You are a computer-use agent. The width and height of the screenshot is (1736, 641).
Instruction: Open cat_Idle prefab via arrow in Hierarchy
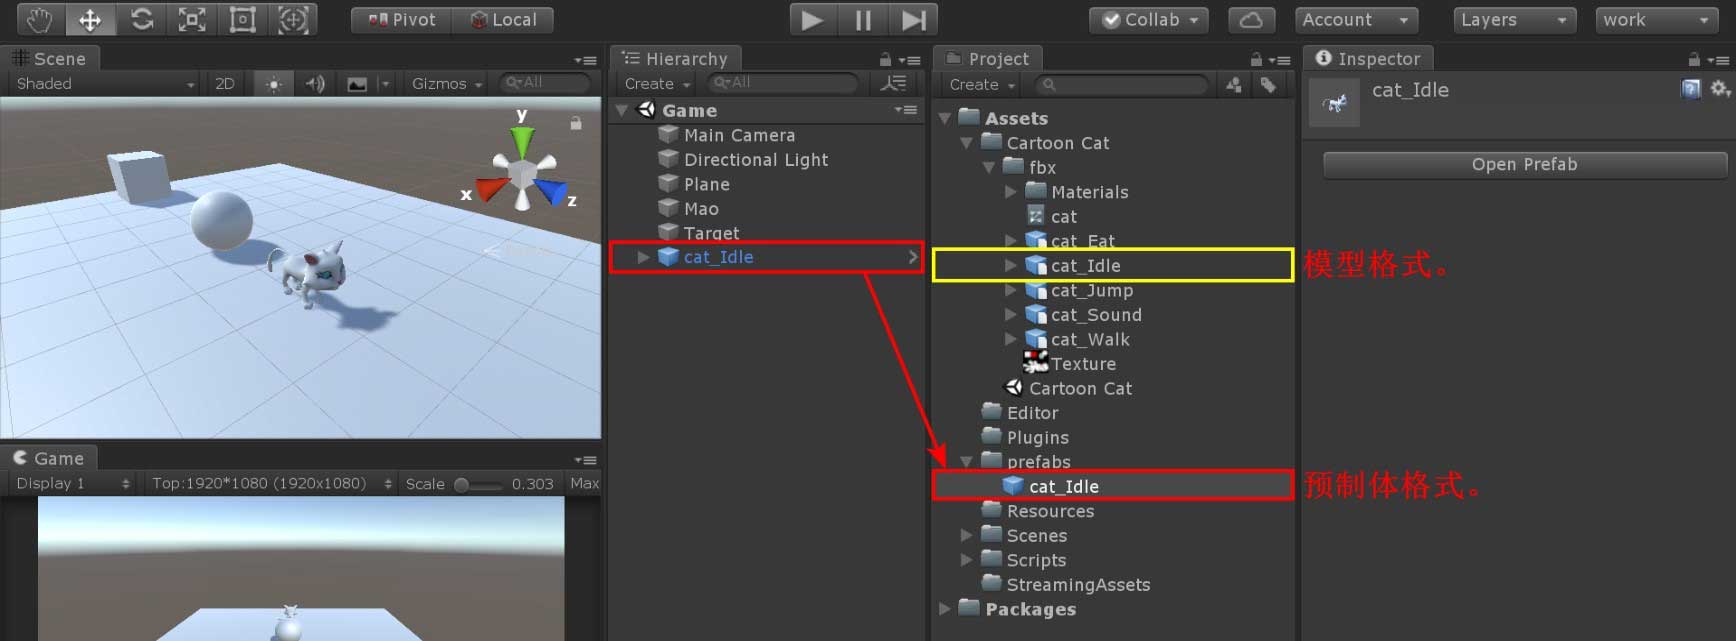[x=912, y=257]
